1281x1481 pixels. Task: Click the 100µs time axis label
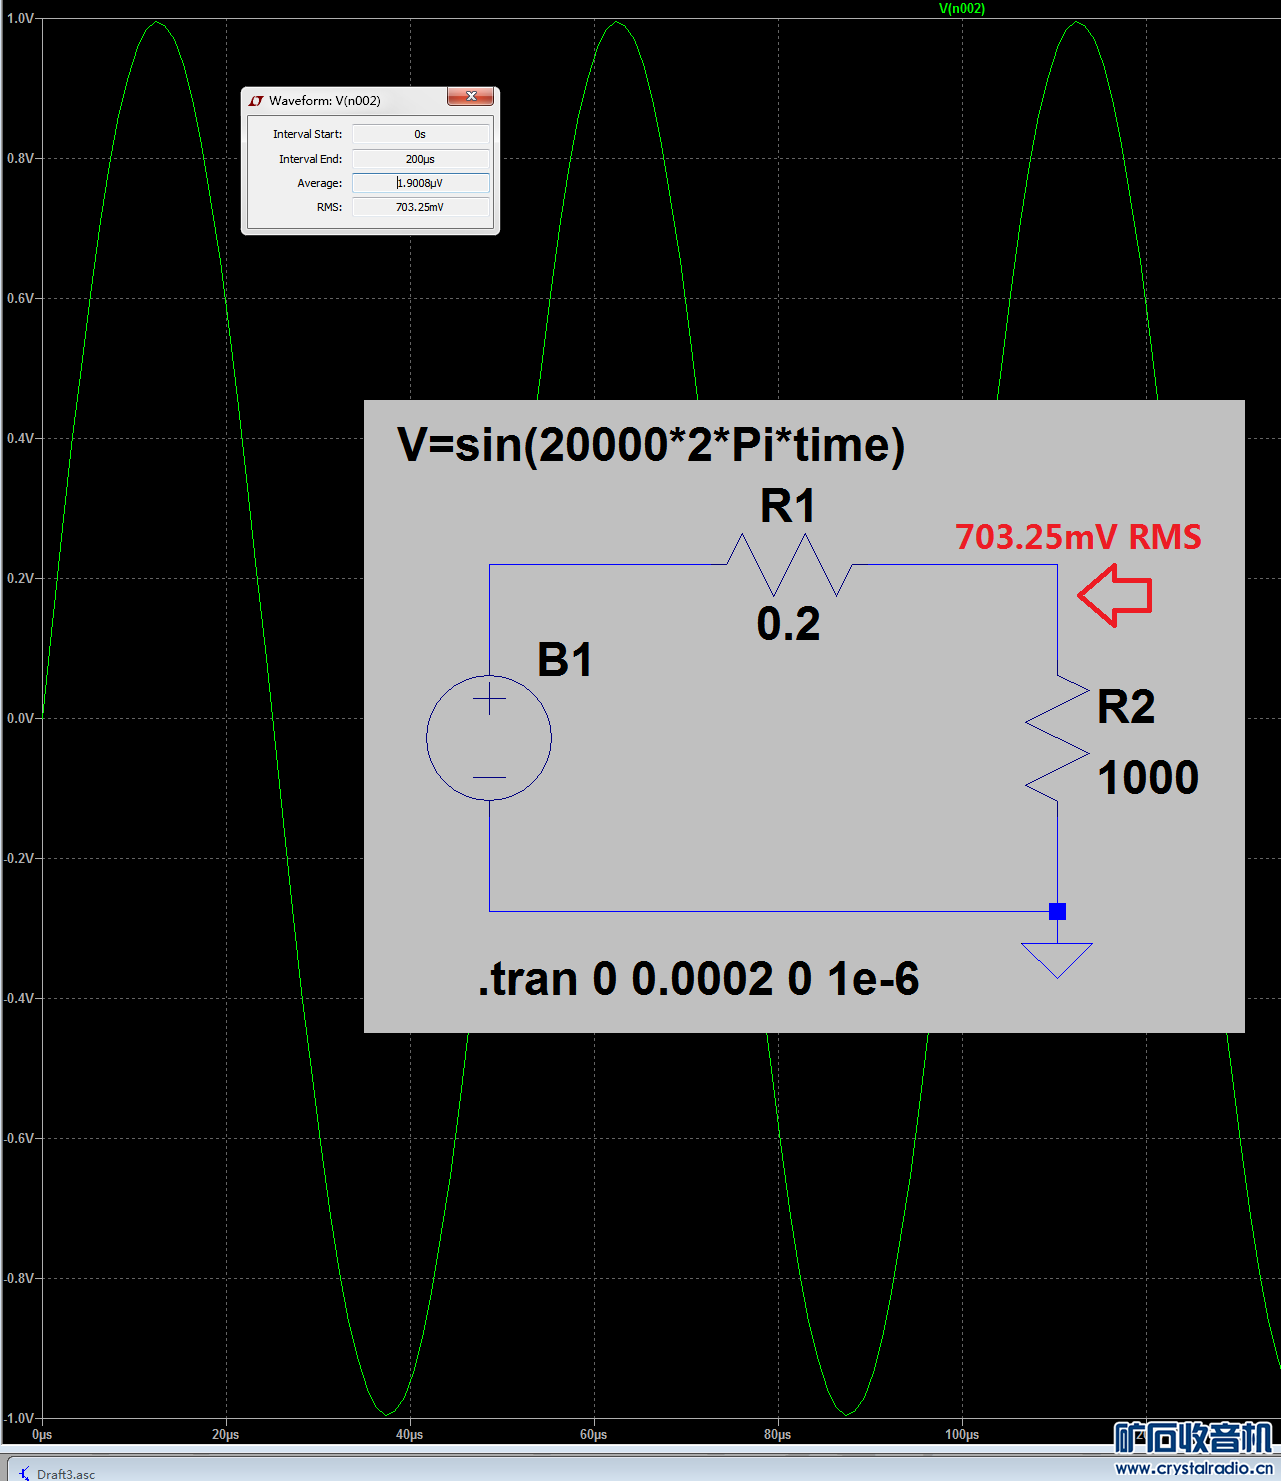(962, 1435)
